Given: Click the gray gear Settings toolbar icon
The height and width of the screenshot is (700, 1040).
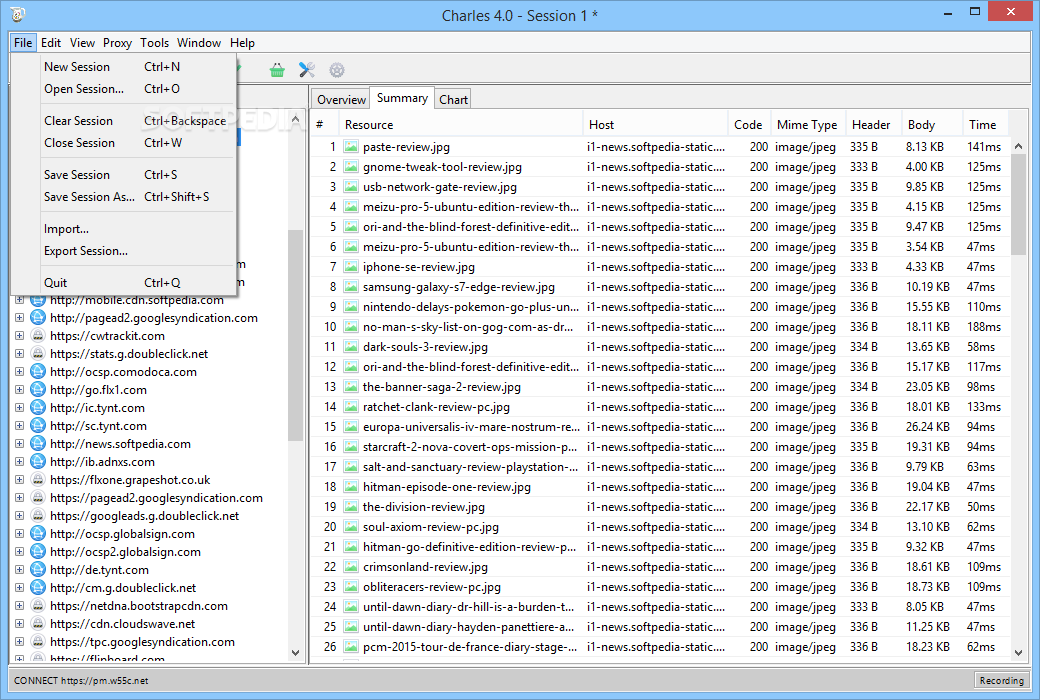Looking at the screenshot, I should [337, 70].
